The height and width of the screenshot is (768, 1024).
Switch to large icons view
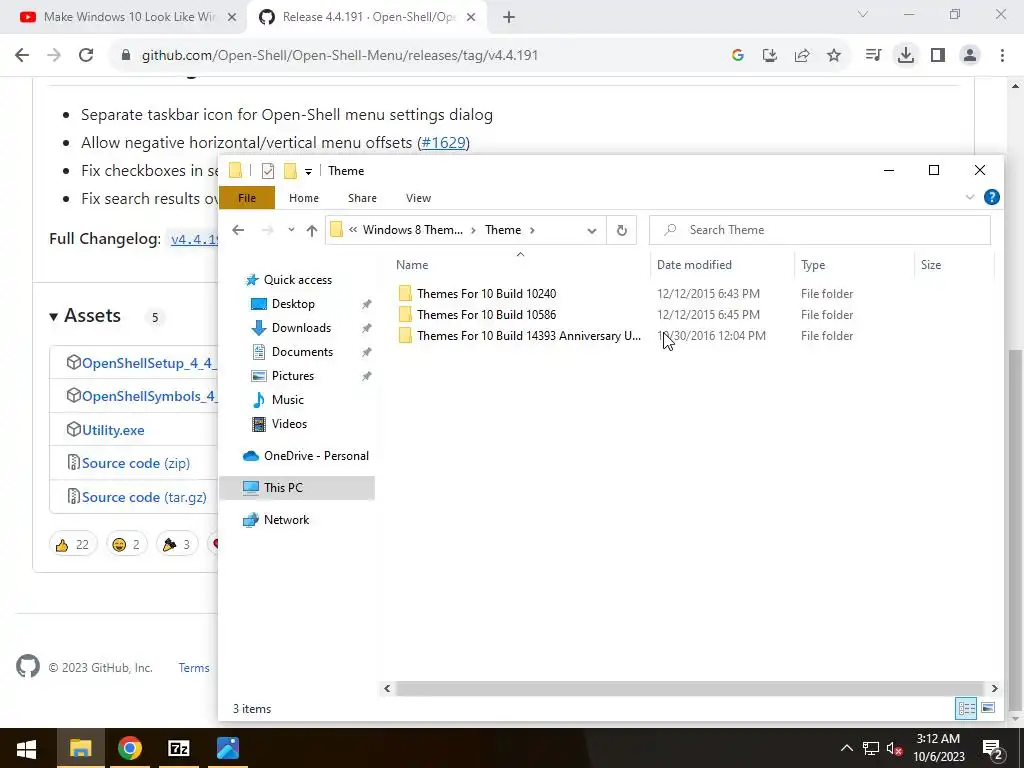coord(988,709)
